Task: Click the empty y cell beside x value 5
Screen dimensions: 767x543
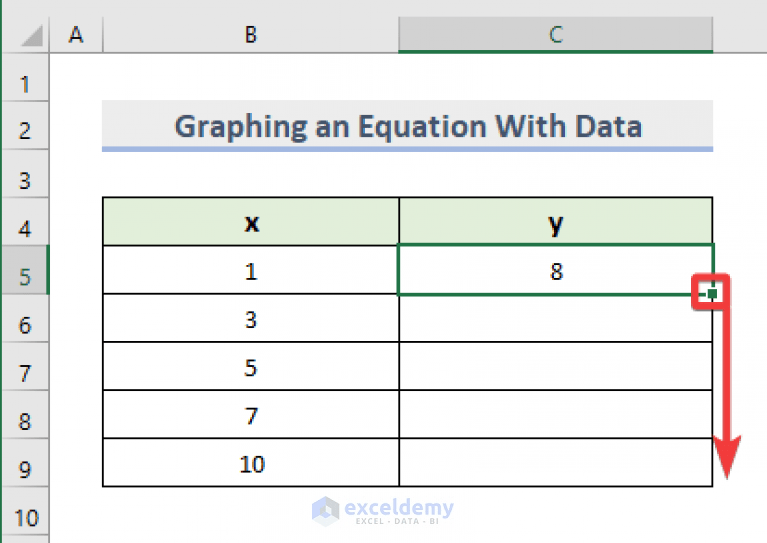Action: click(556, 367)
